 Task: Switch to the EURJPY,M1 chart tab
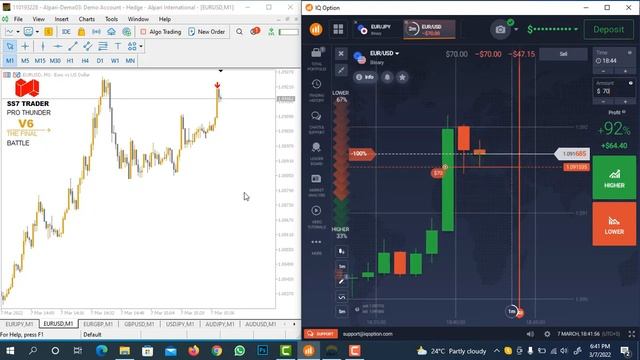coord(19,324)
